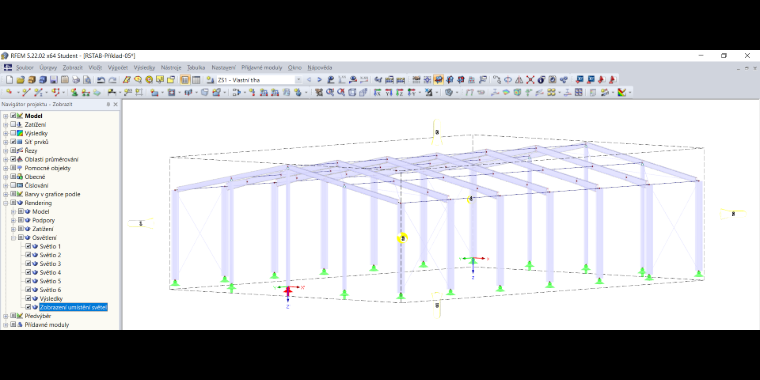
Task: Toggle the Model checkbox in navigator
Action: (13, 116)
